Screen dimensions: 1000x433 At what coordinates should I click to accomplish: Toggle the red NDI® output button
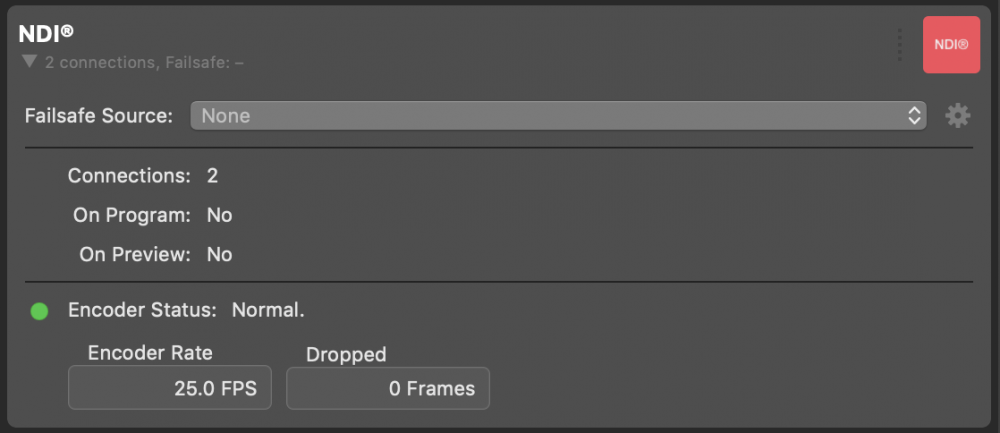click(x=951, y=45)
